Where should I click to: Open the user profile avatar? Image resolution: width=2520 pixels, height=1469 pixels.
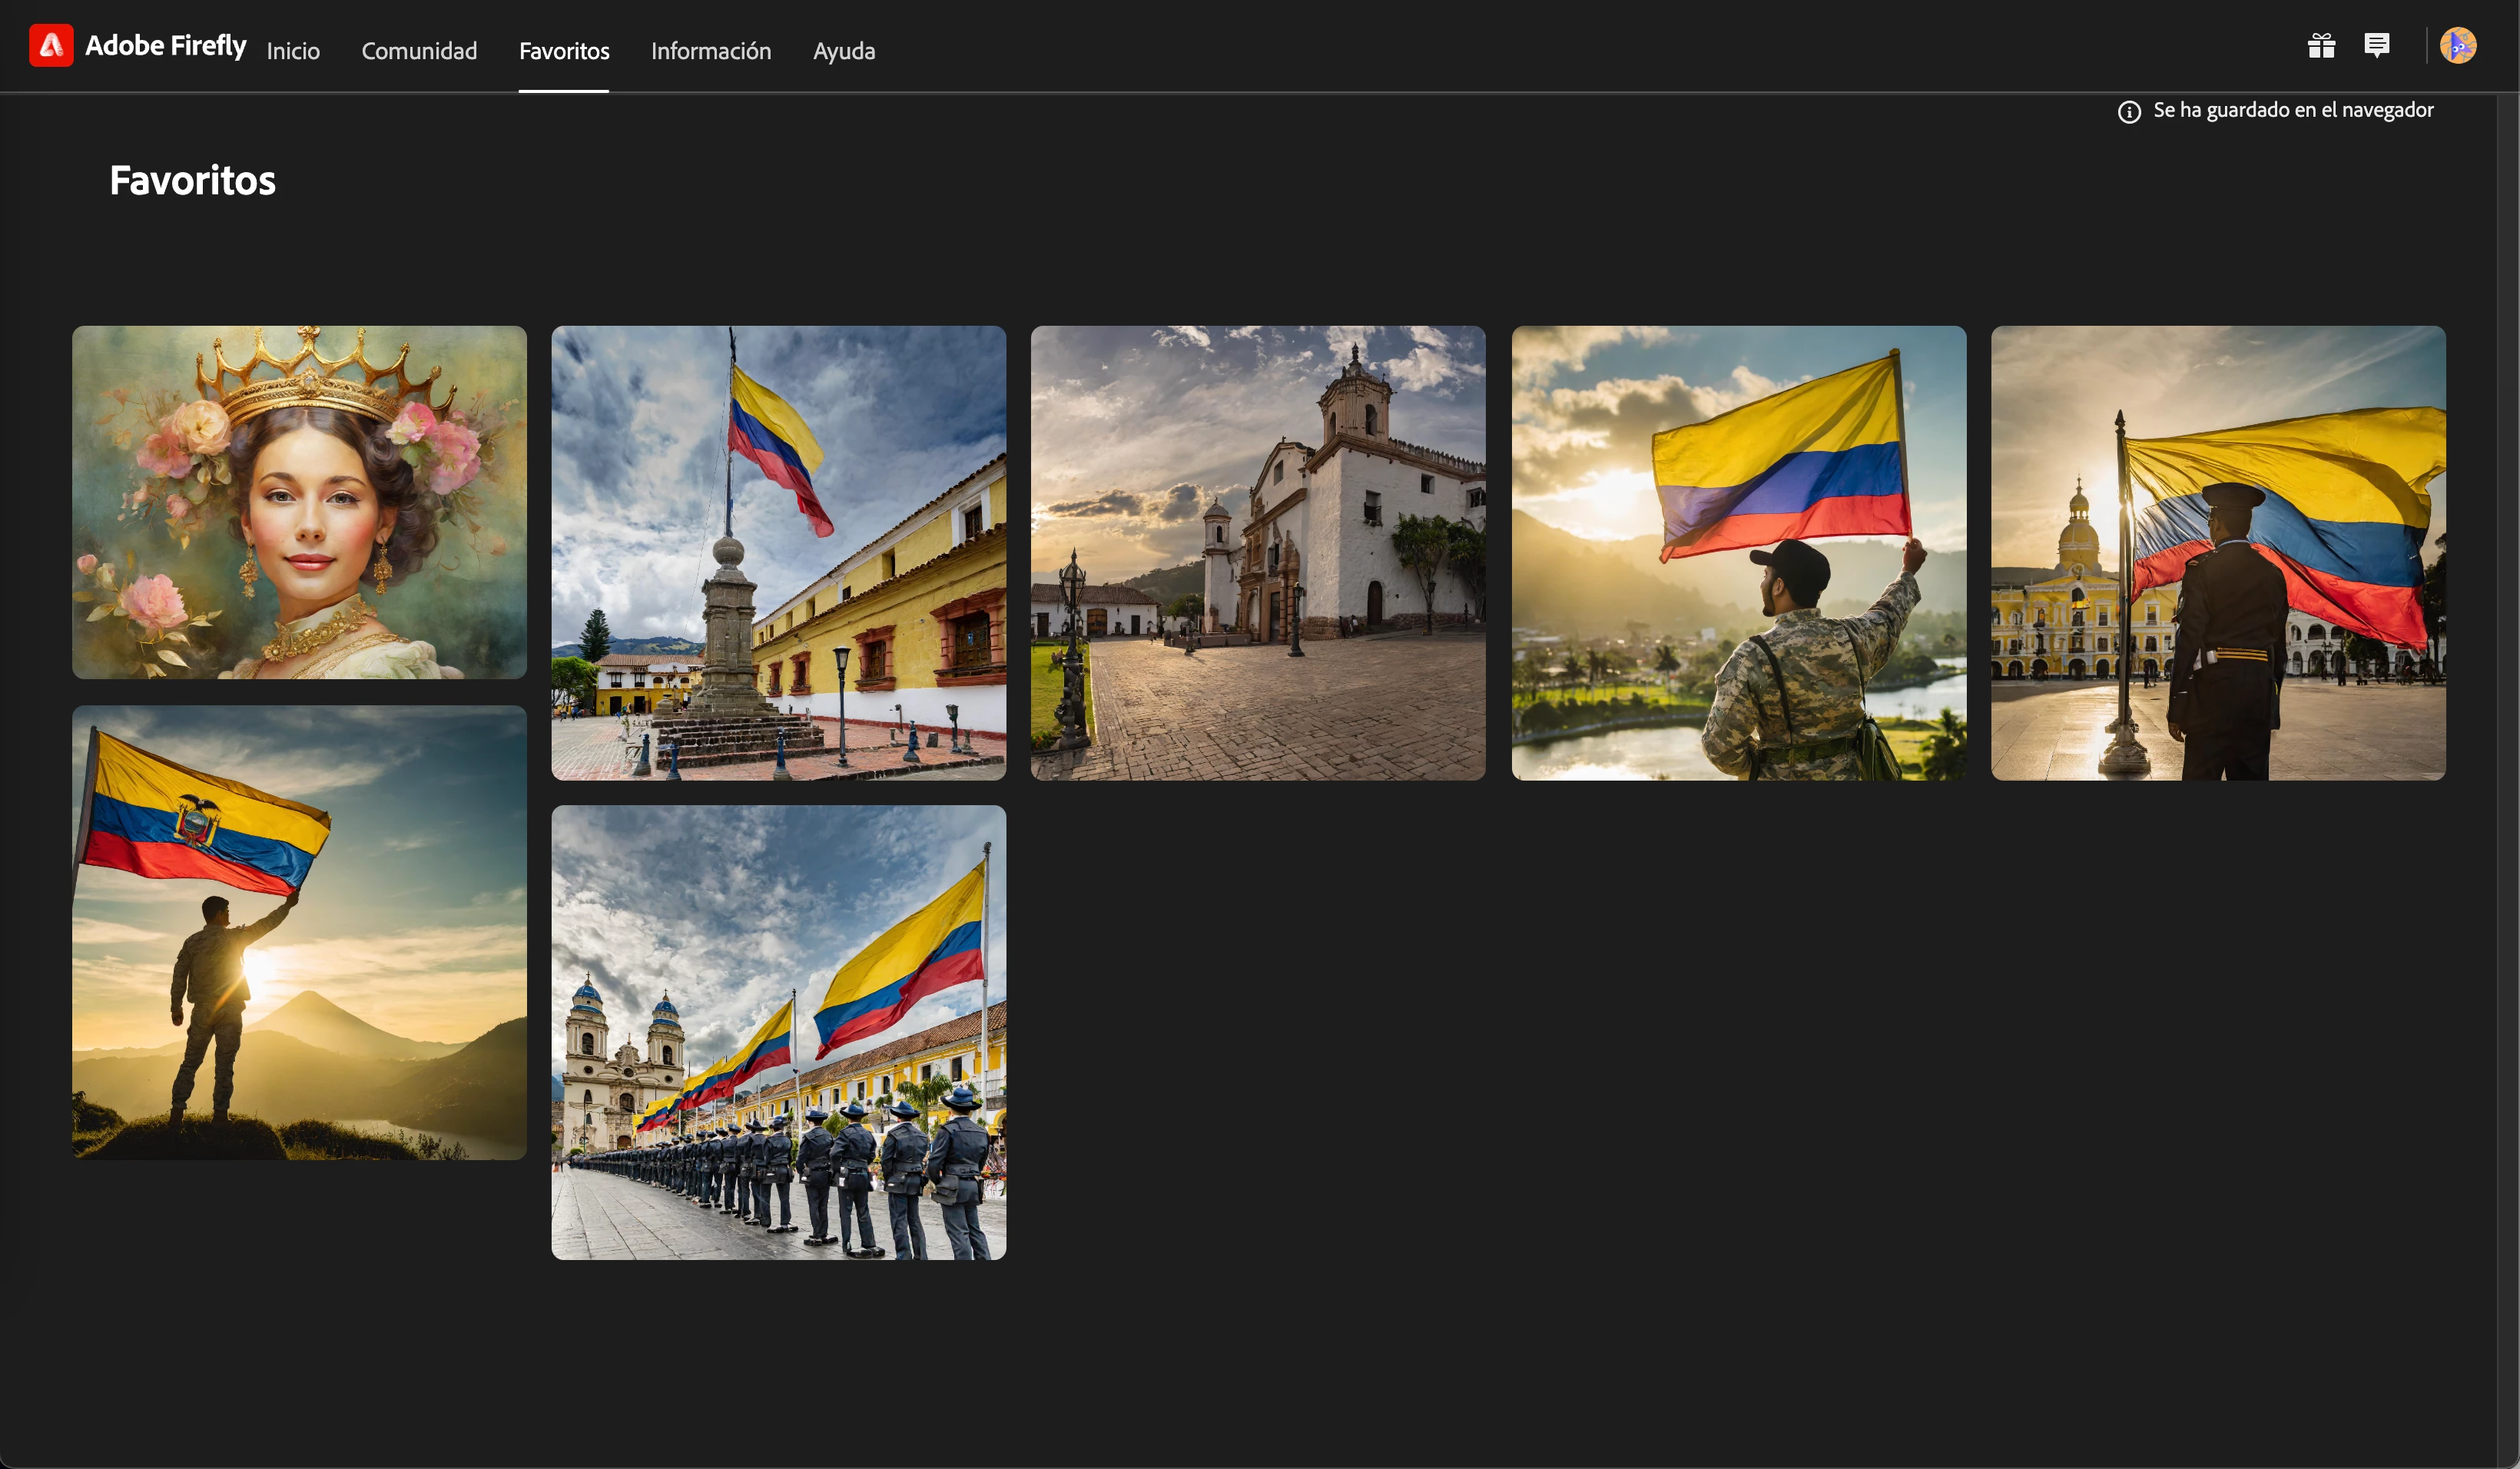tap(2458, 46)
